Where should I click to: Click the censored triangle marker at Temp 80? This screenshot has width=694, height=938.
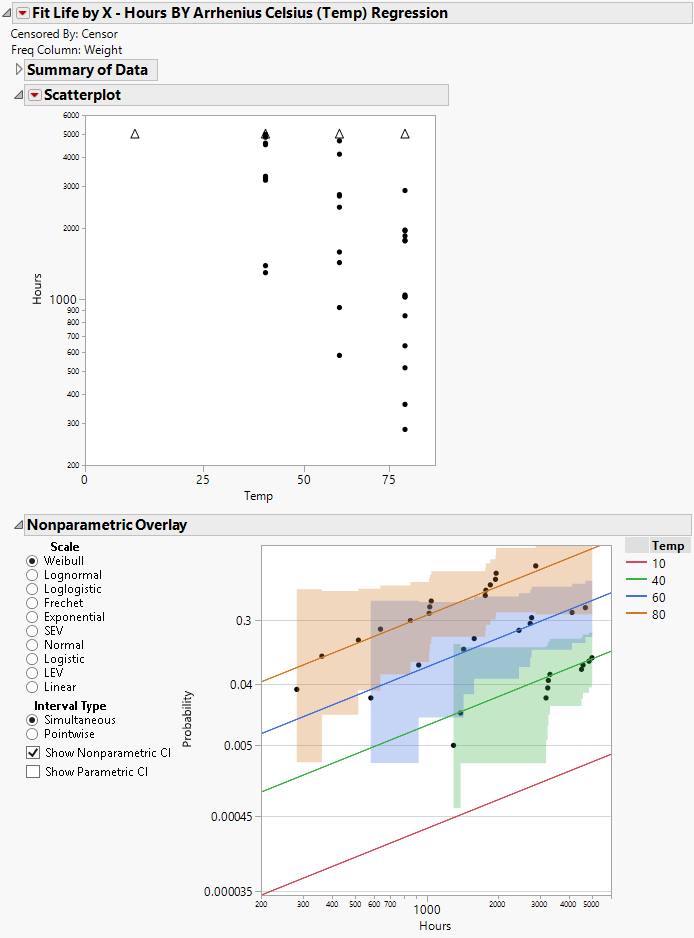pyautogui.click(x=405, y=133)
